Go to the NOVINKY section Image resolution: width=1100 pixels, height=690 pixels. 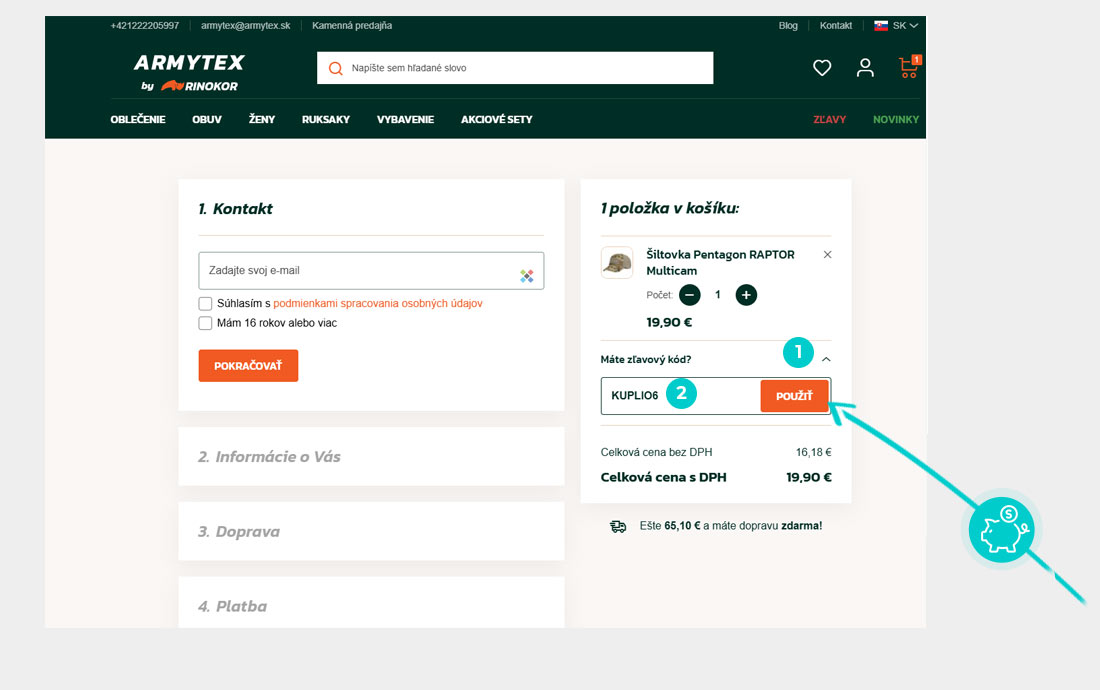pyautogui.click(x=896, y=120)
